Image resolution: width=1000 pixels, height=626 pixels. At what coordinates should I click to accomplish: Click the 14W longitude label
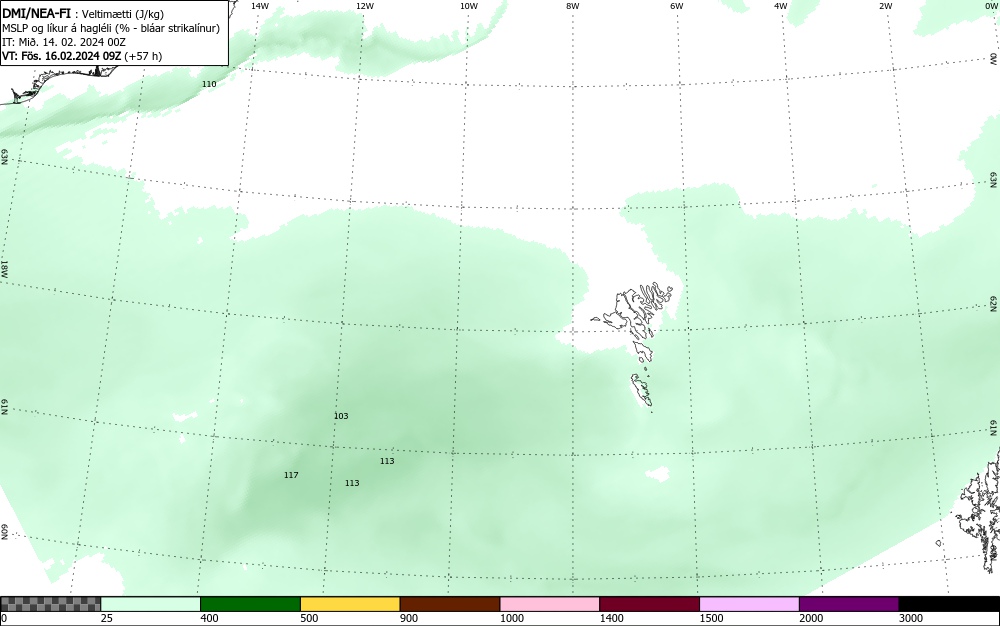coord(260,6)
